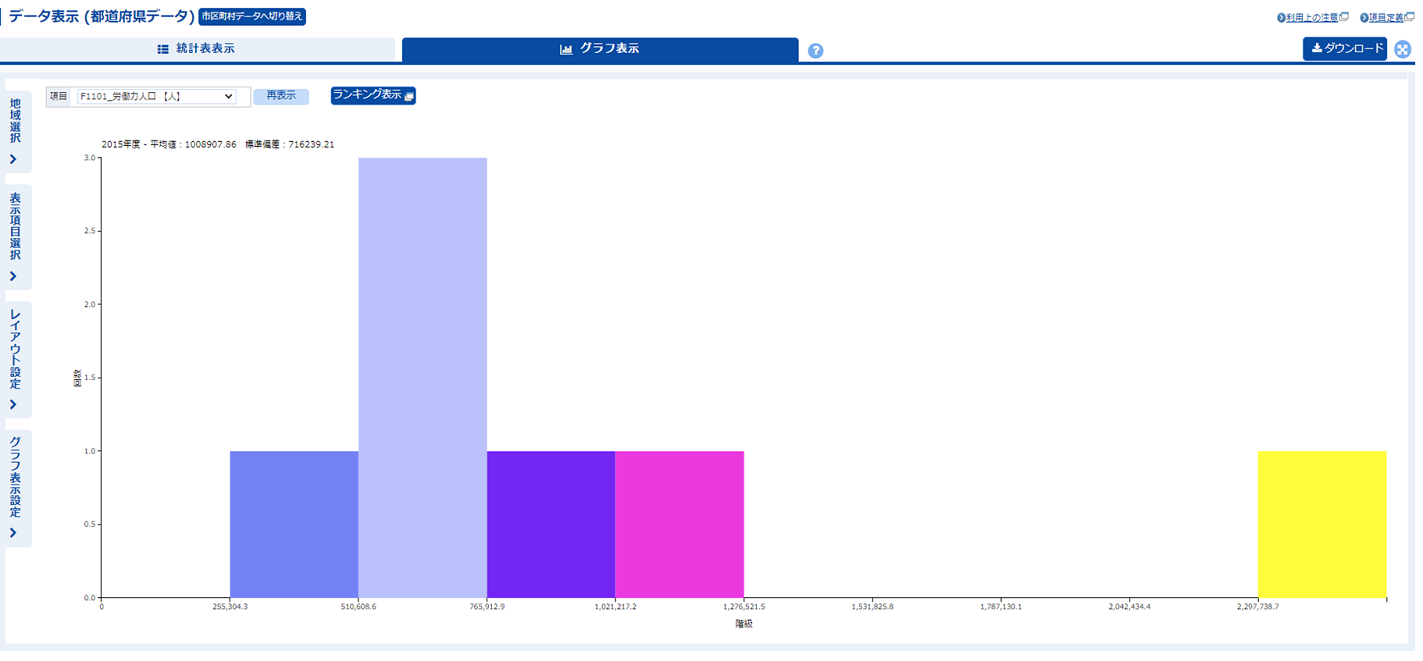Click the x-axis label 1,787,130.1

(x=1001, y=607)
